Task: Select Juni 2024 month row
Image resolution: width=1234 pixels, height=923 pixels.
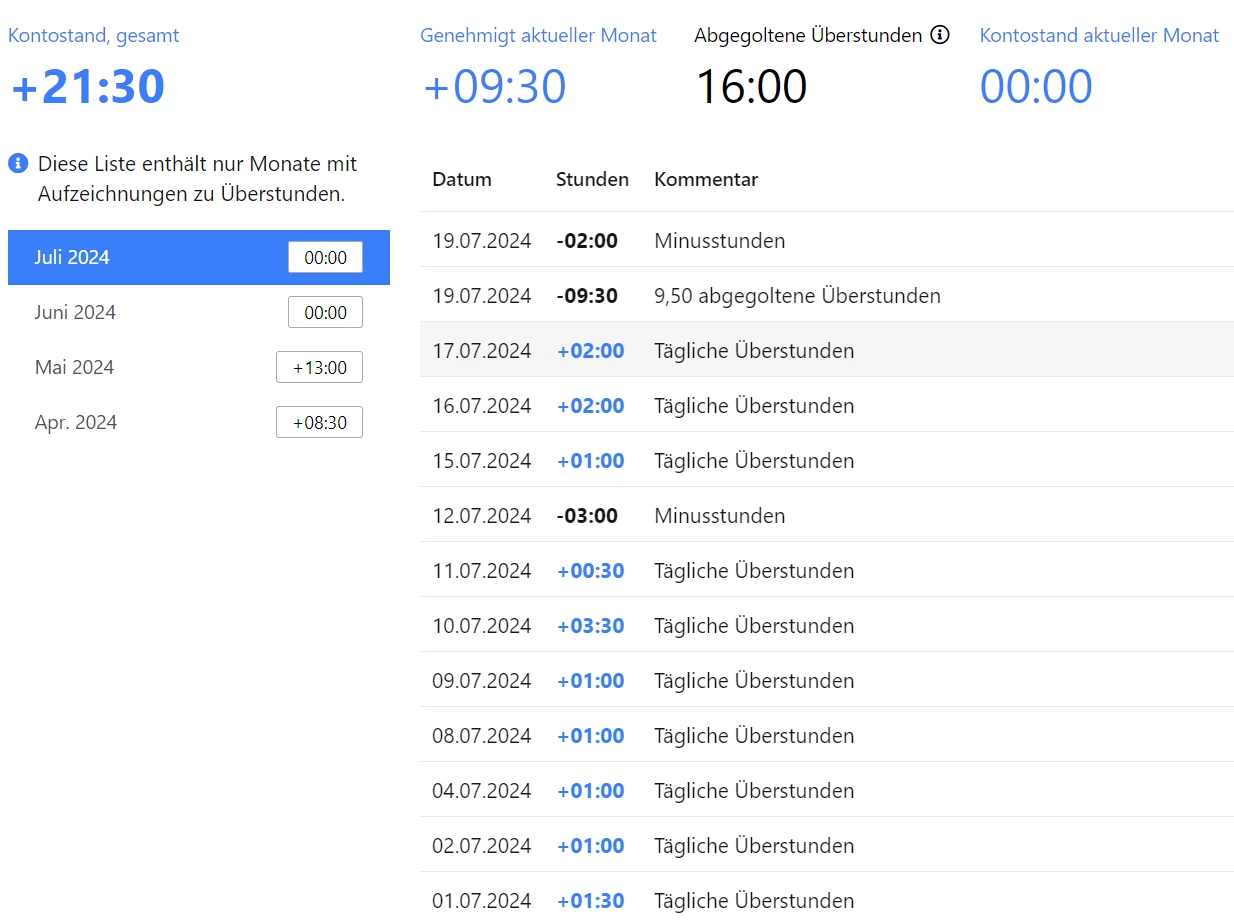Action: tap(199, 312)
